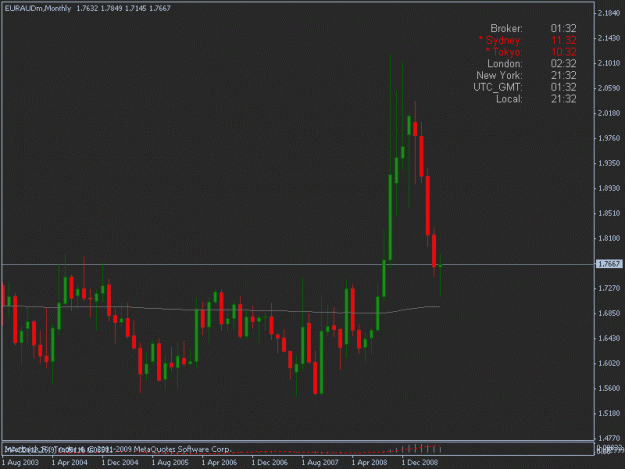Select the 1 Apr 2004 date label
Screen dimensions: 625x469
click(70, 462)
